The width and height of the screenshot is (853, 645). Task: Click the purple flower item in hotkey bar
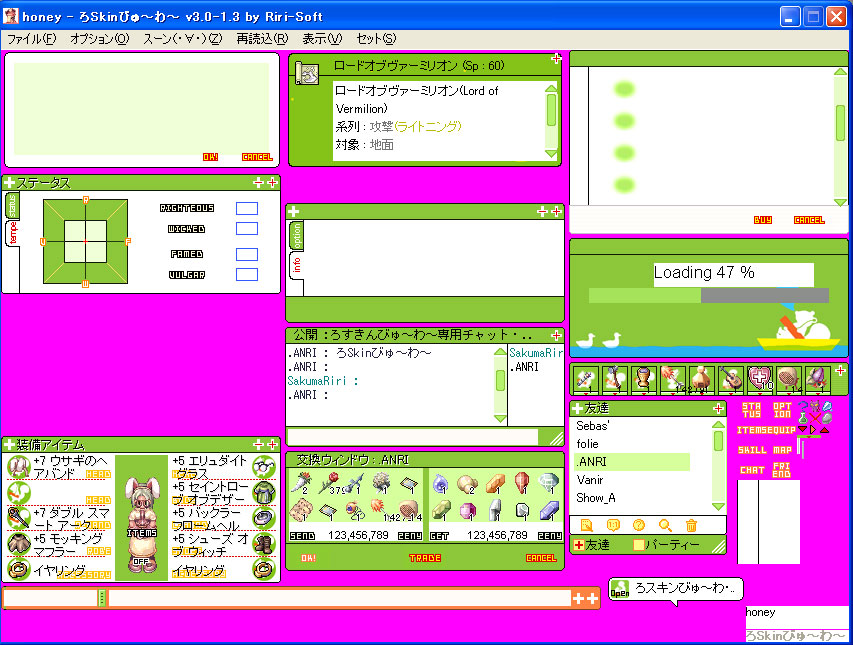[x=817, y=379]
